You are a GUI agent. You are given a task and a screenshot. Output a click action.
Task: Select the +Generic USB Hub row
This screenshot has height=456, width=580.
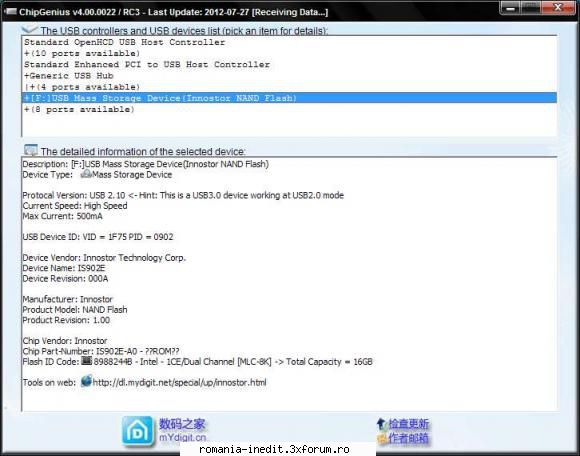tap(289, 76)
